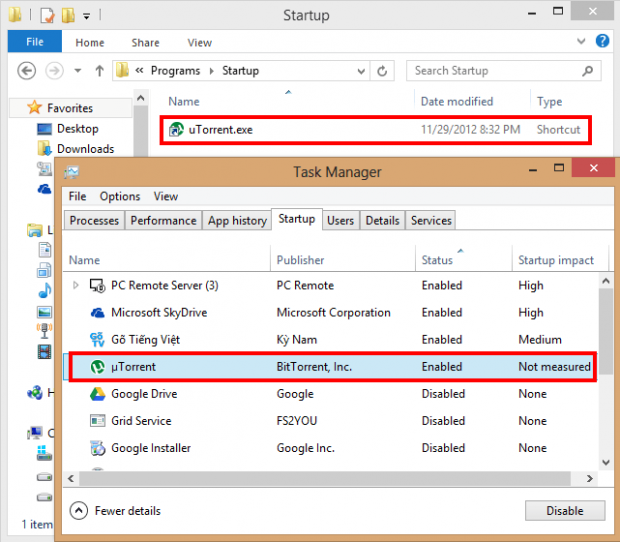Expand the Explorer ribbon chevron
The image size is (620, 542).
tap(581, 41)
